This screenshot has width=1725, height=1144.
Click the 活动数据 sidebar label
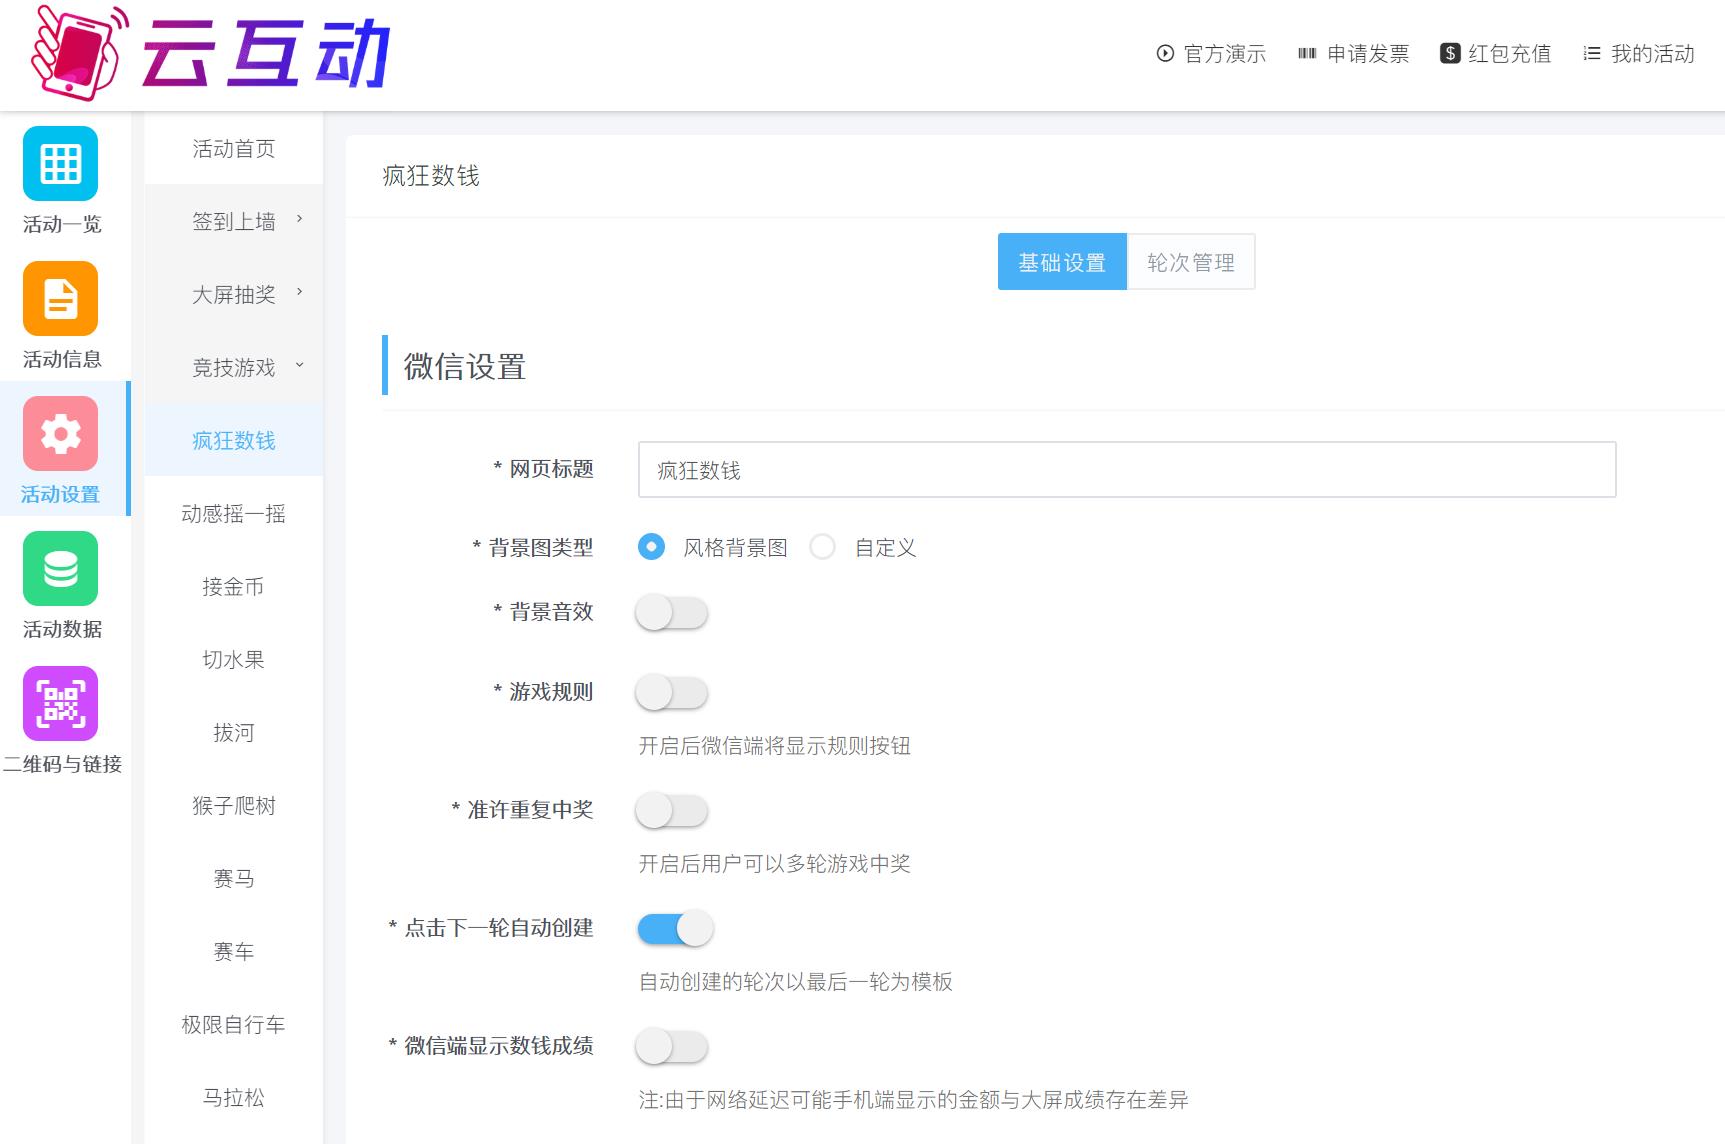tap(62, 629)
